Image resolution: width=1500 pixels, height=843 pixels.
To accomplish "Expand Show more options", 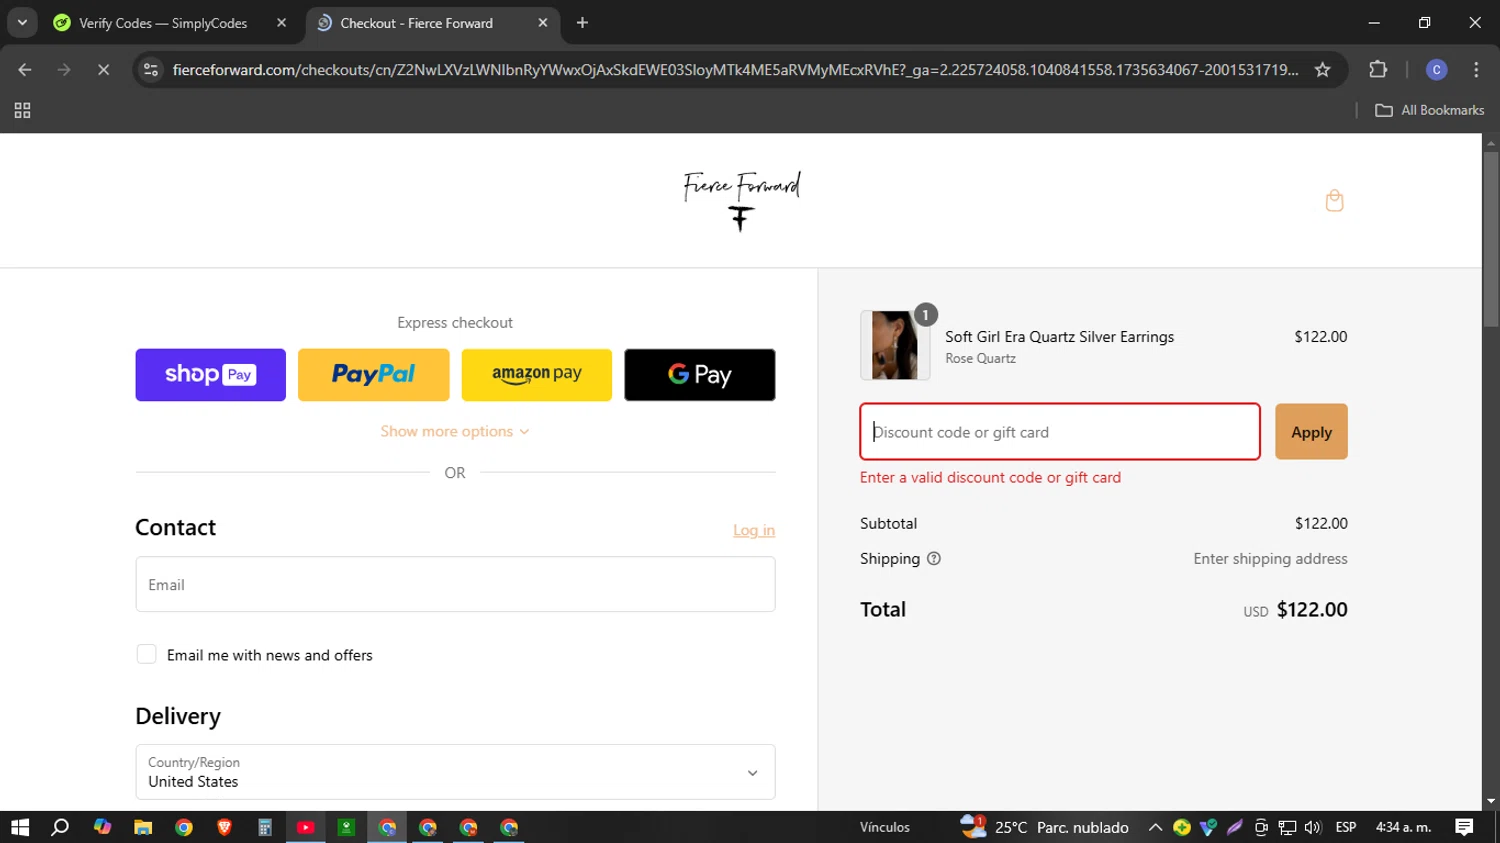I will pos(455,431).
